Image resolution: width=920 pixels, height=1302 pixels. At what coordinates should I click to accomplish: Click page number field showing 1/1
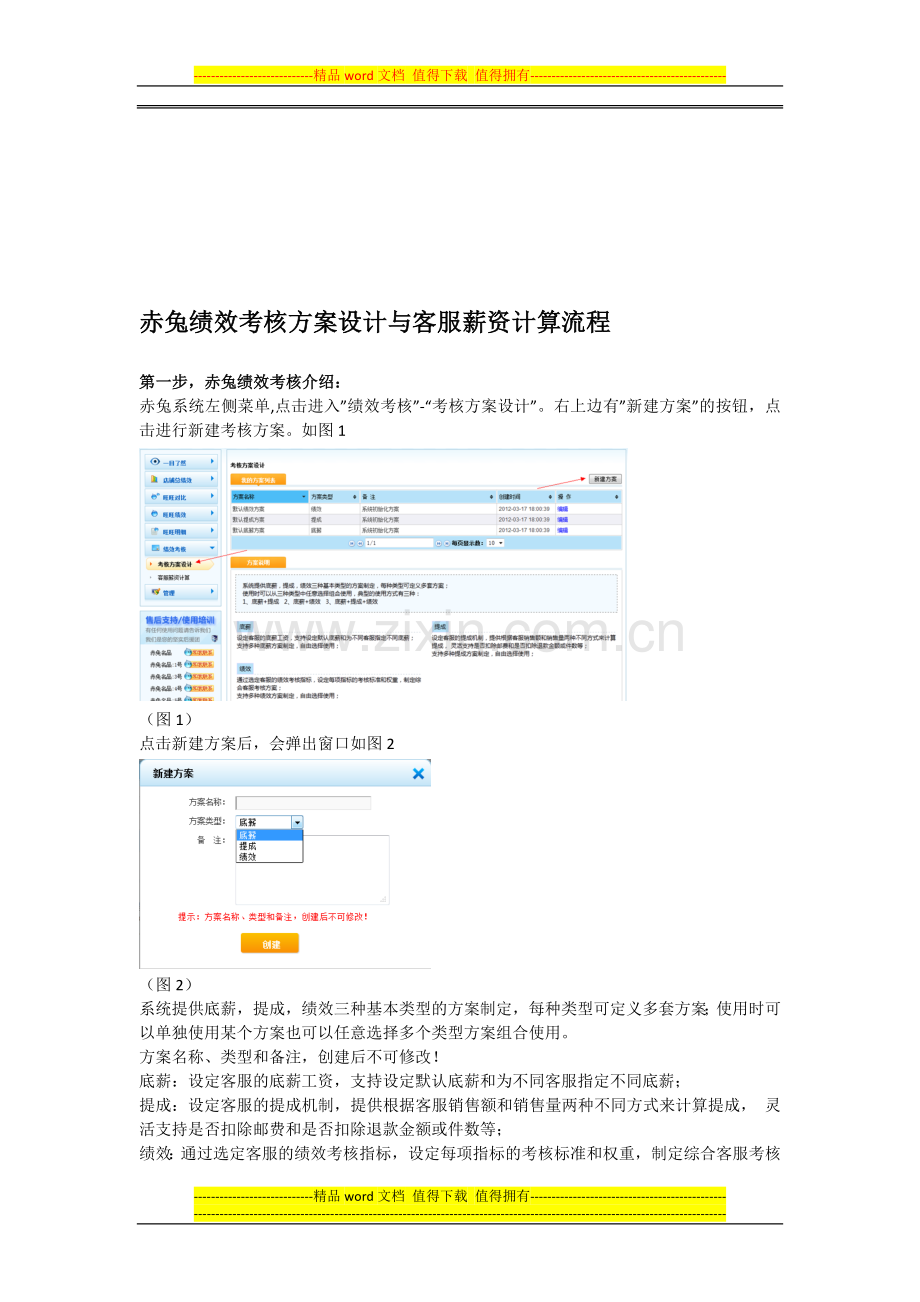coord(397,543)
